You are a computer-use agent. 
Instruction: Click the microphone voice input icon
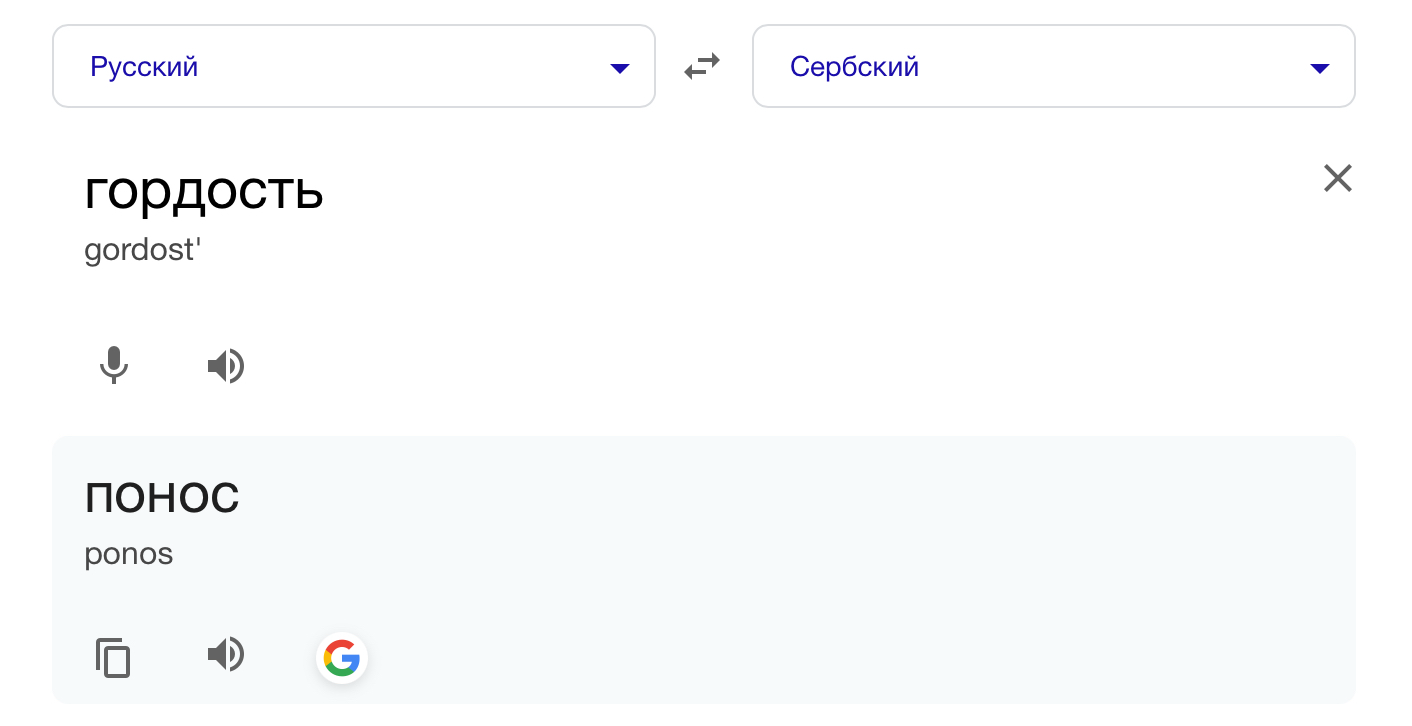[x=114, y=366]
